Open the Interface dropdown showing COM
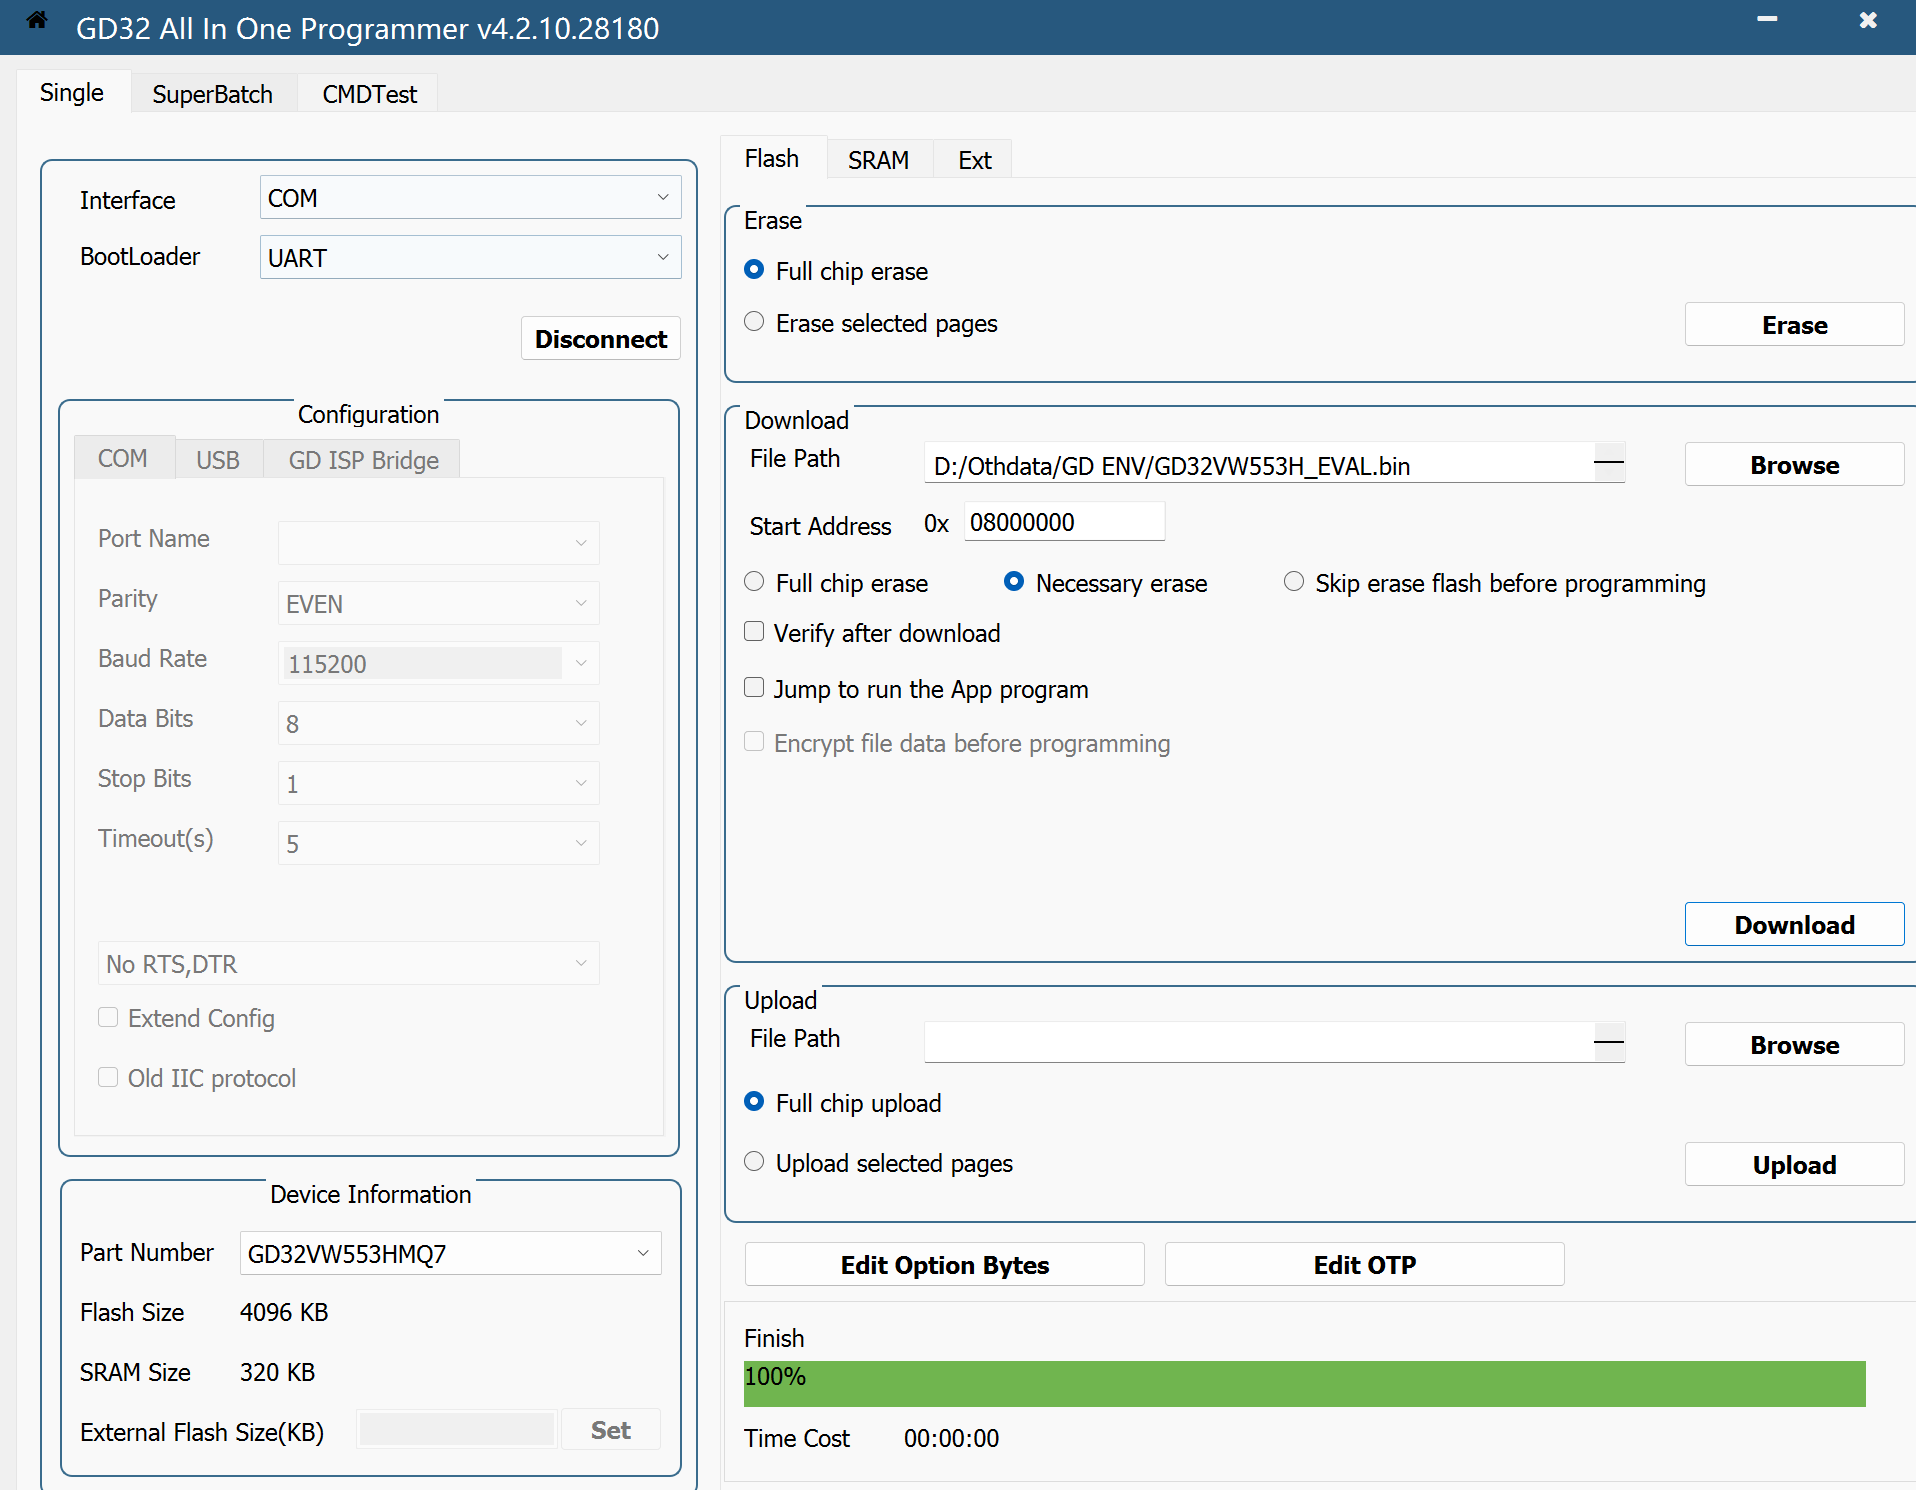 [x=470, y=198]
